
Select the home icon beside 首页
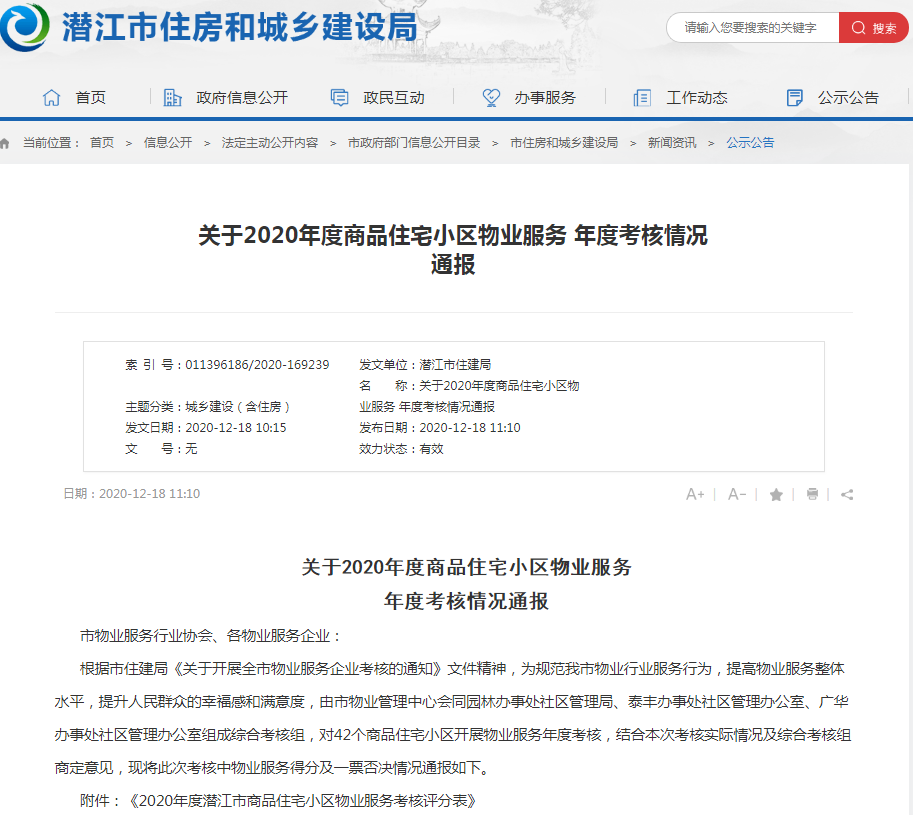(50, 97)
